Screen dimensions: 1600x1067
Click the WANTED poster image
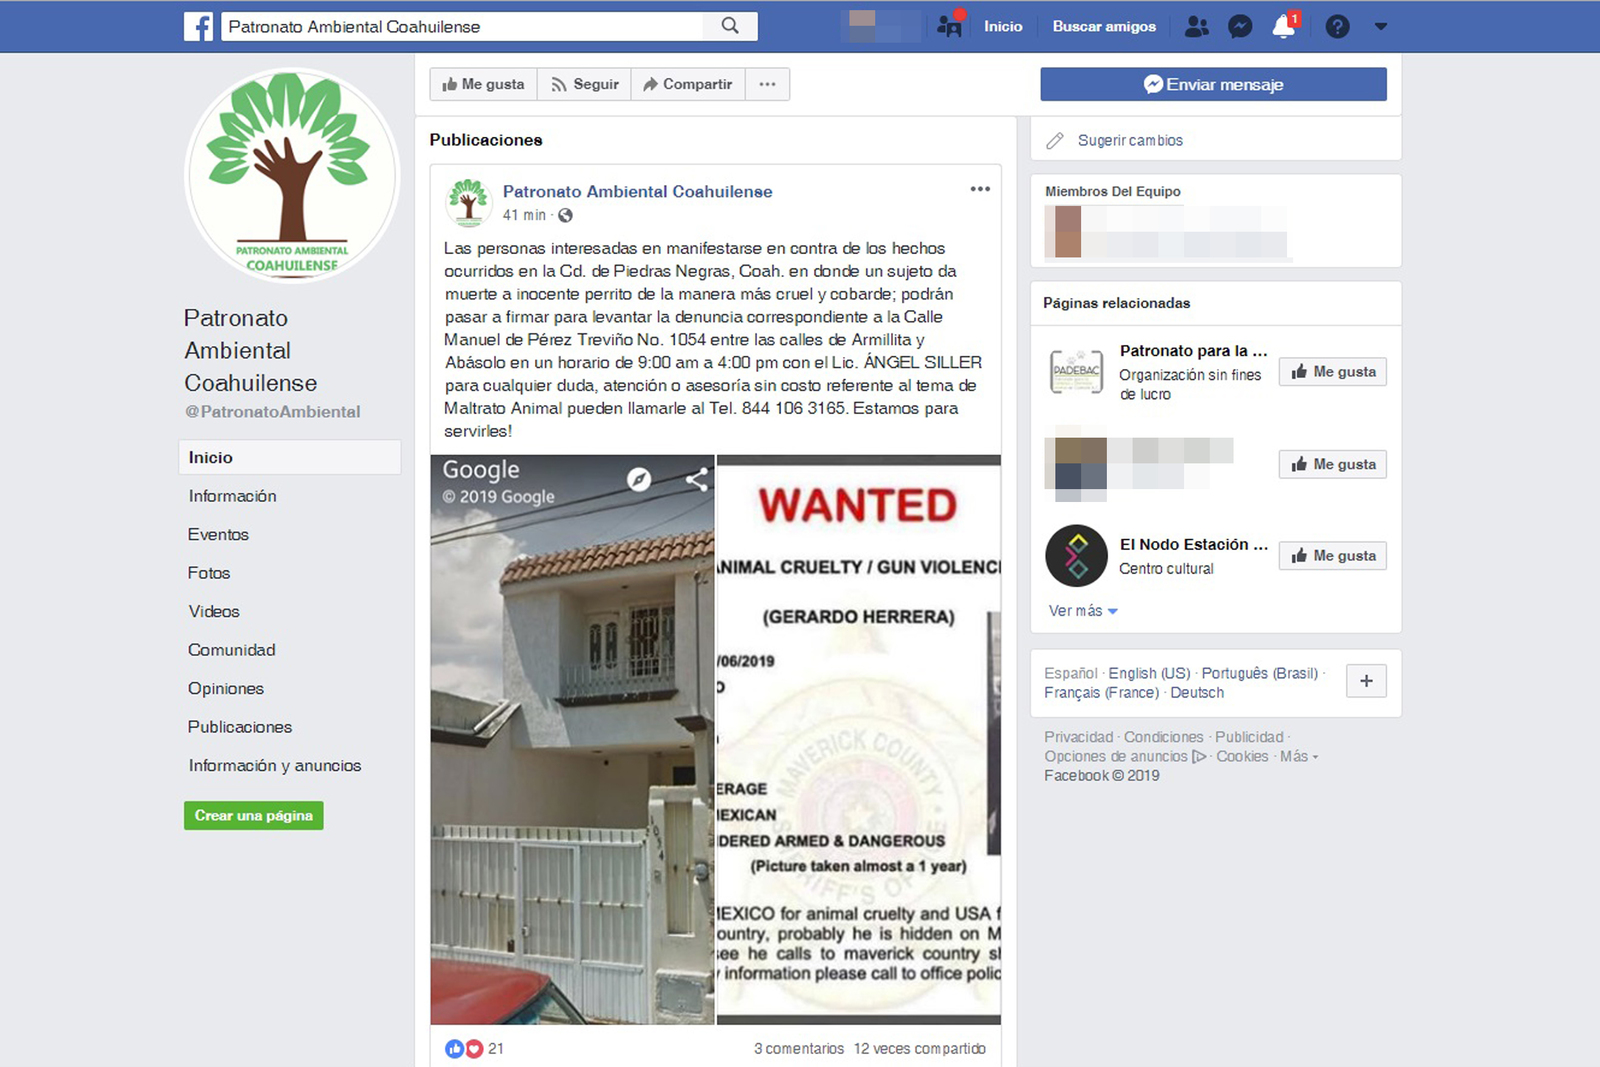tap(859, 740)
